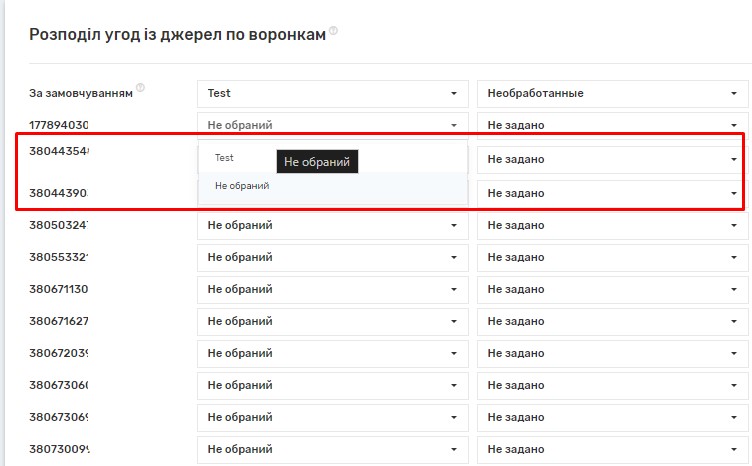Click help icon beside the section title

coord(334,31)
